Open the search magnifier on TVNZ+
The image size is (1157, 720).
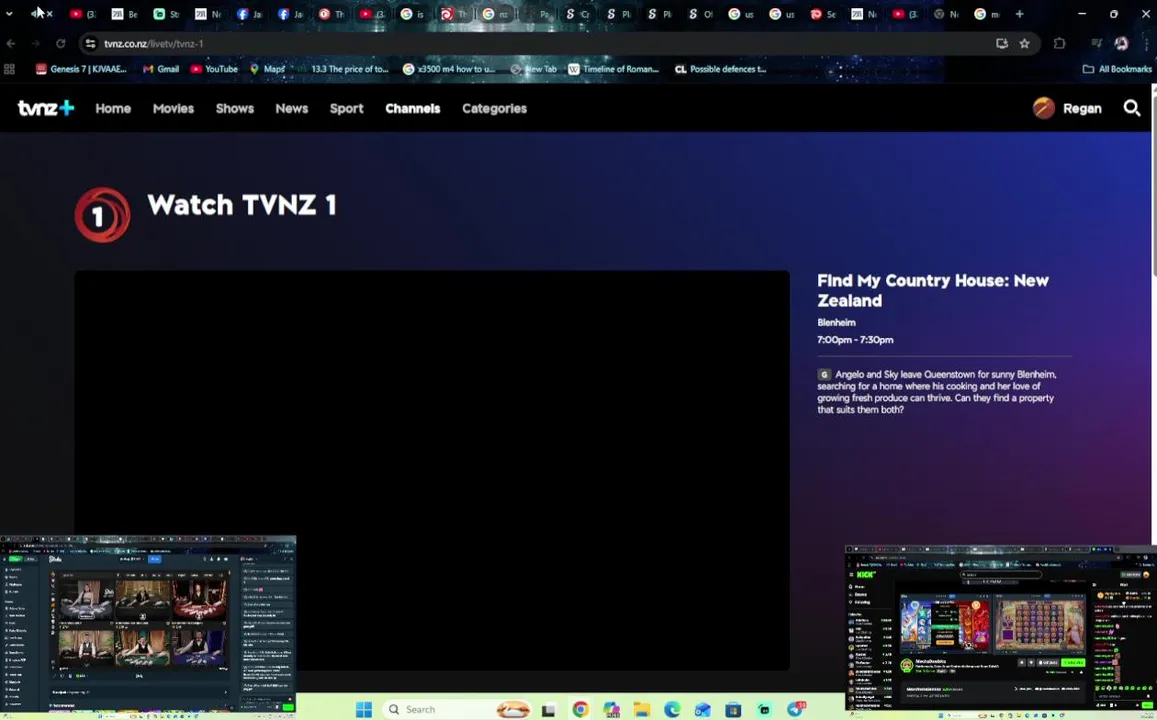(x=1131, y=108)
